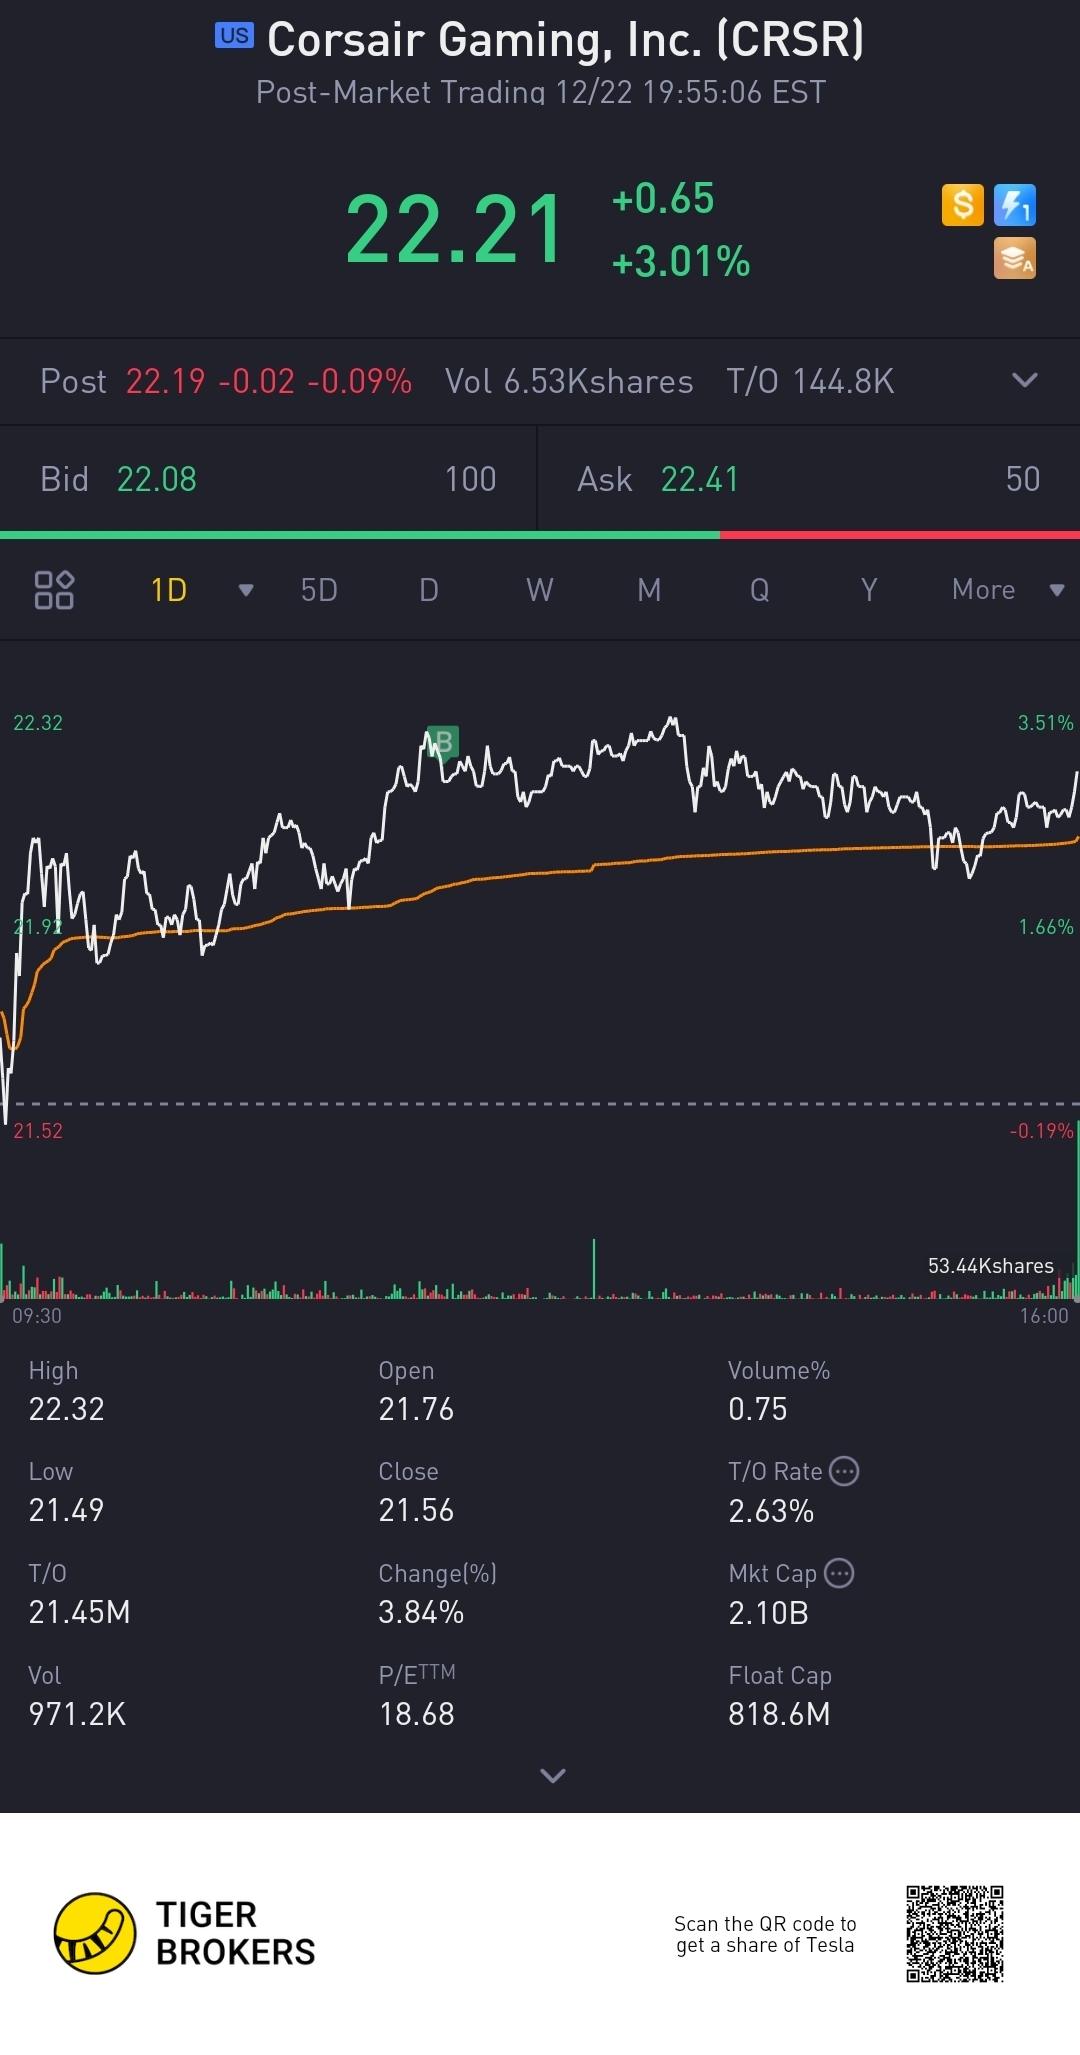The height and width of the screenshot is (2055, 1080).
Task: Tap the +0.65 price change value
Action: [x=663, y=198]
